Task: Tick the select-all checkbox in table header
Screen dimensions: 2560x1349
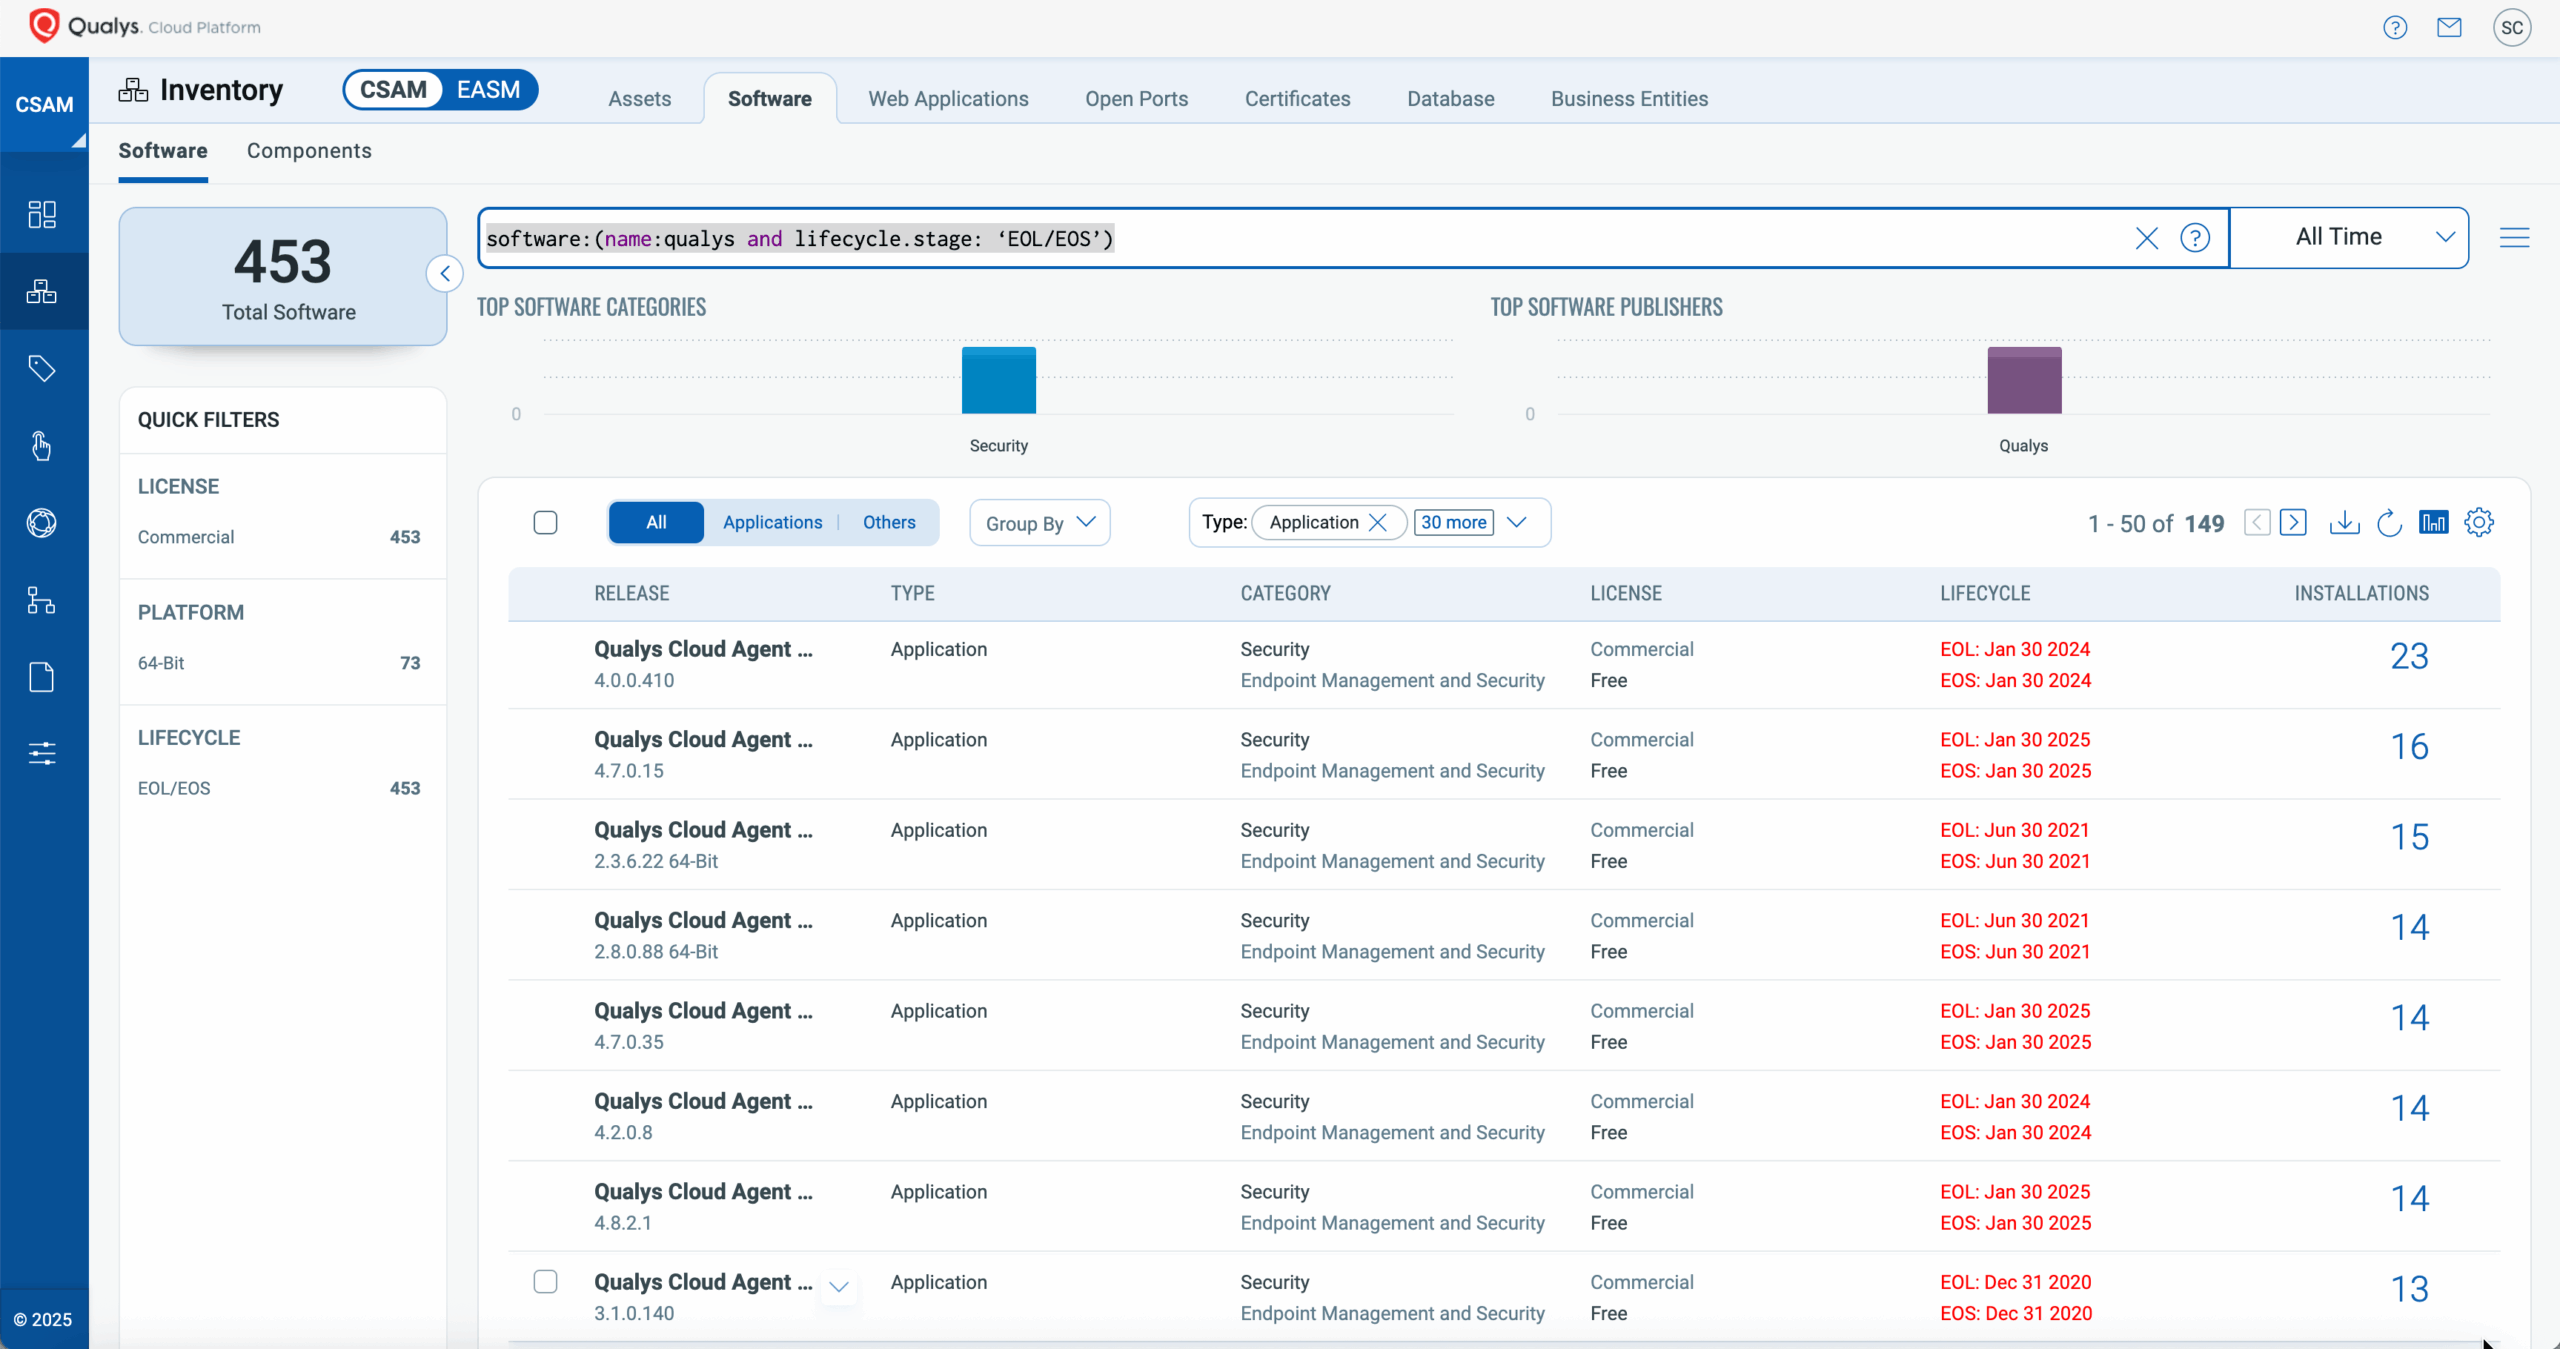Action: pos(545,522)
